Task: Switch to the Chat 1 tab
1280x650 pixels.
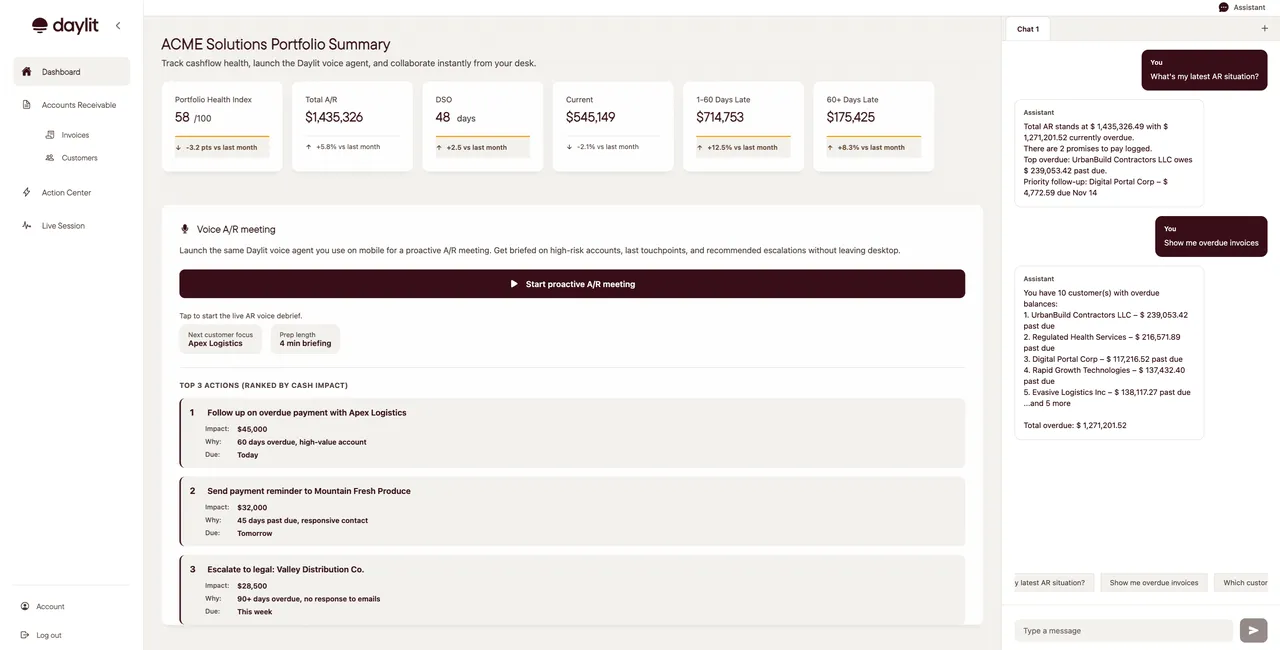Action: coord(1028,29)
